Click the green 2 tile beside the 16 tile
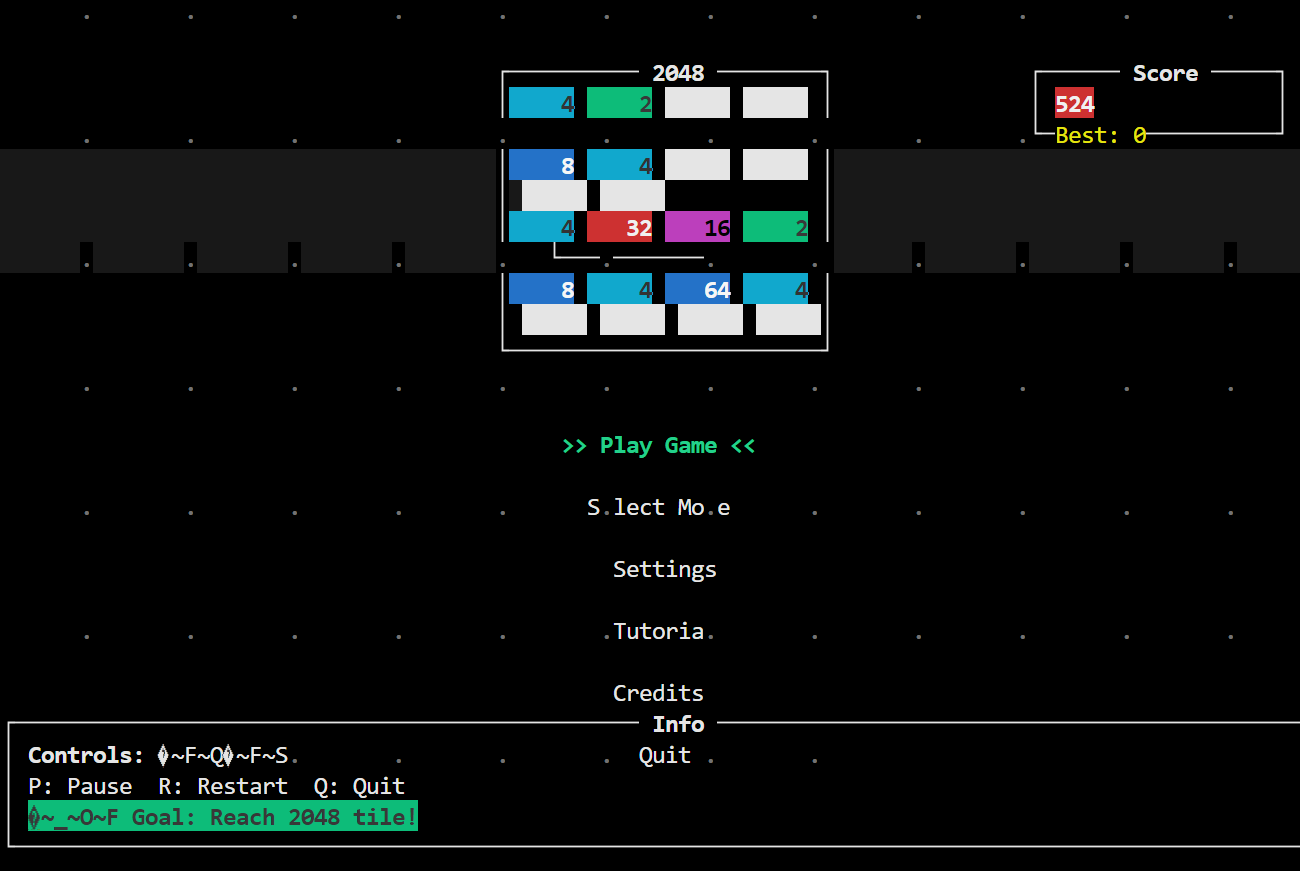The height and width of the screenshot is (871, 1300). pos(775,227)
